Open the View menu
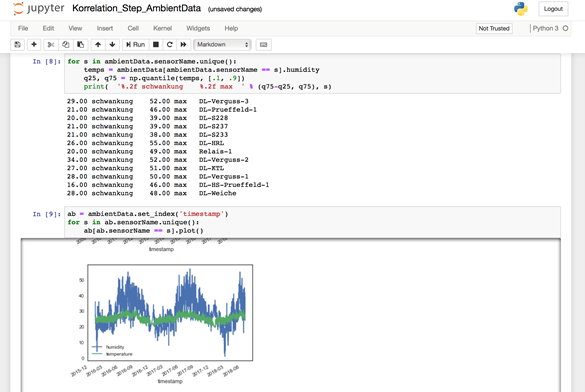 pyautogui.click(x=75, y=28)
